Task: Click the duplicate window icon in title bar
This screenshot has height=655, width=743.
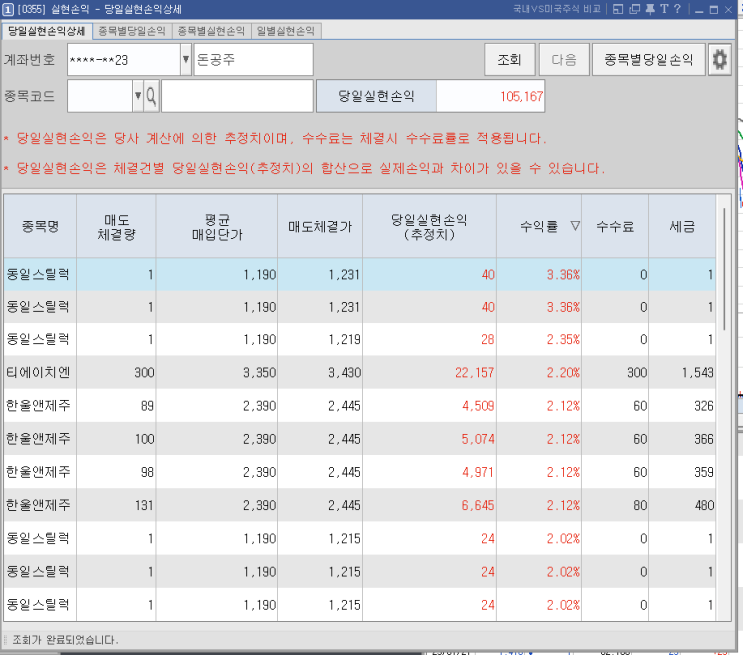Action: pos(634,9)
